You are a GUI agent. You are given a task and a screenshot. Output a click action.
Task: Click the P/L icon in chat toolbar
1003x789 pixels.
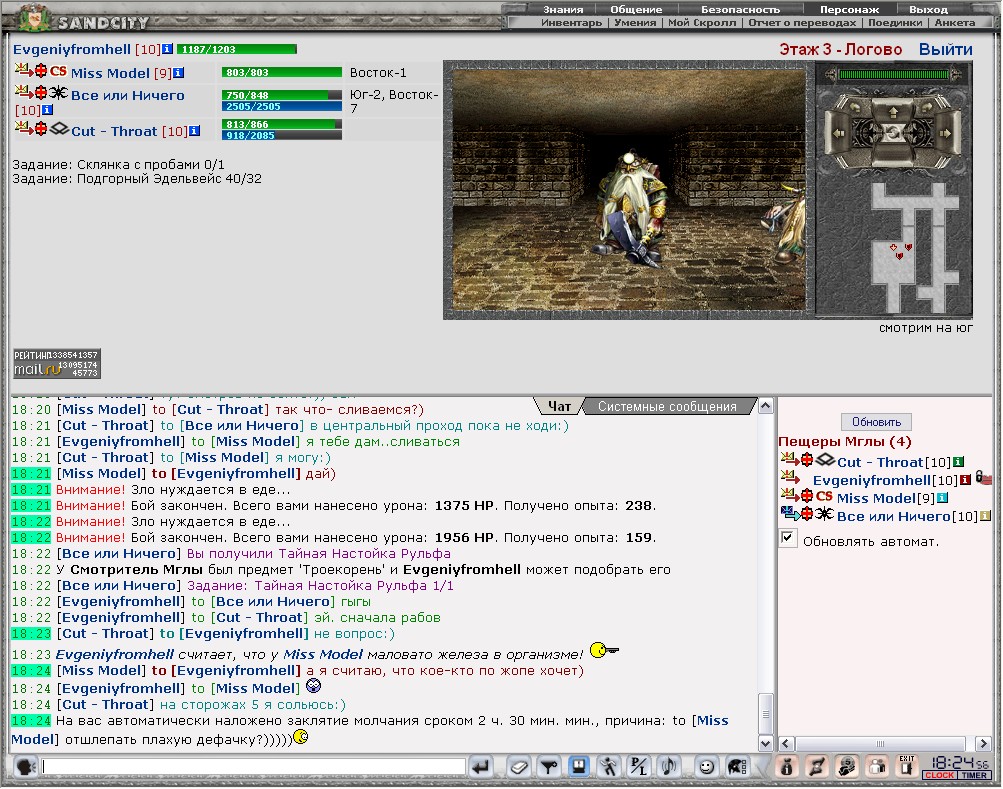point(638,767)
